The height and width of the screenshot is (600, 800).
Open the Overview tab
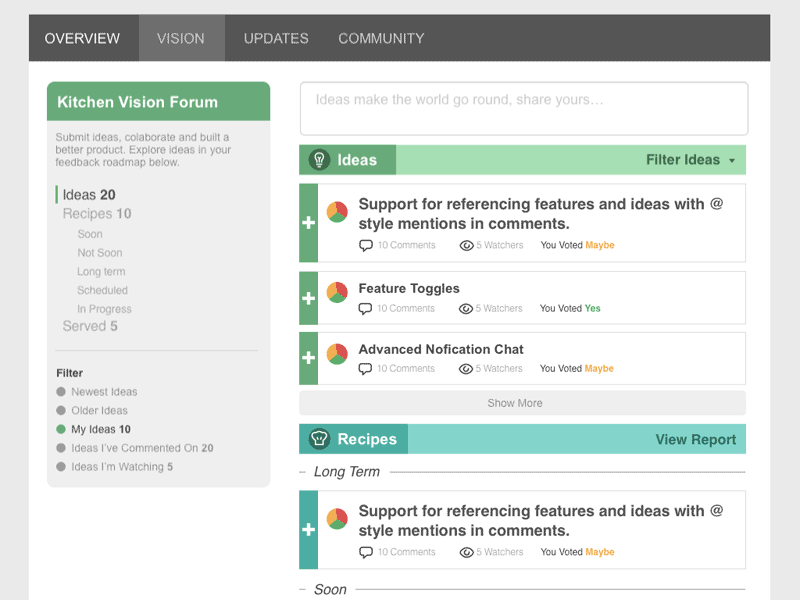(82, 38)
